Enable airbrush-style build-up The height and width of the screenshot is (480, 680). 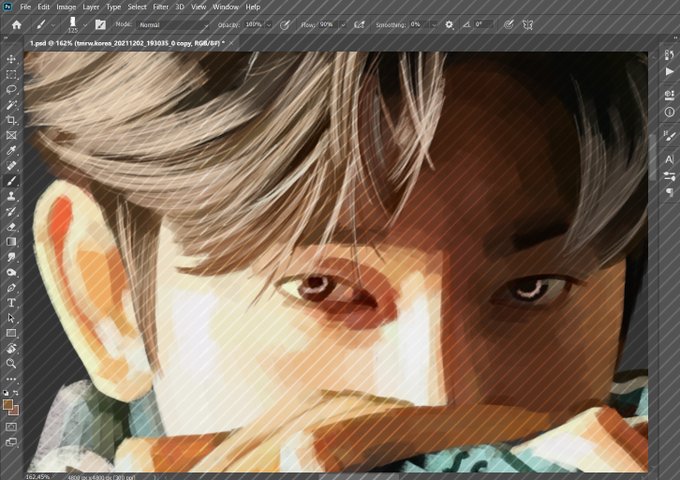359,25
